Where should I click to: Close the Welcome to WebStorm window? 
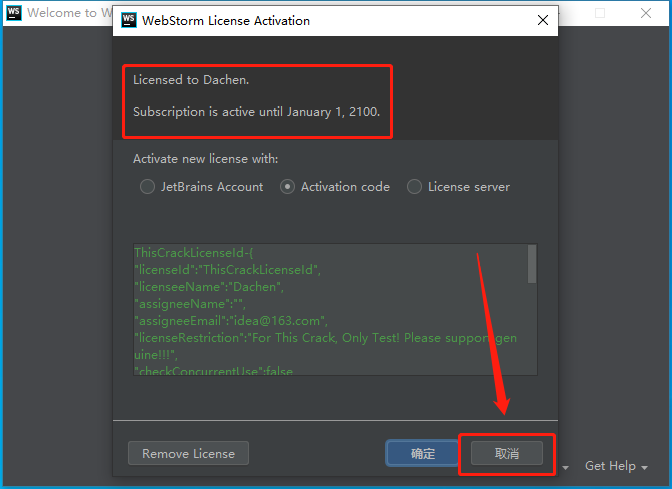646,13
